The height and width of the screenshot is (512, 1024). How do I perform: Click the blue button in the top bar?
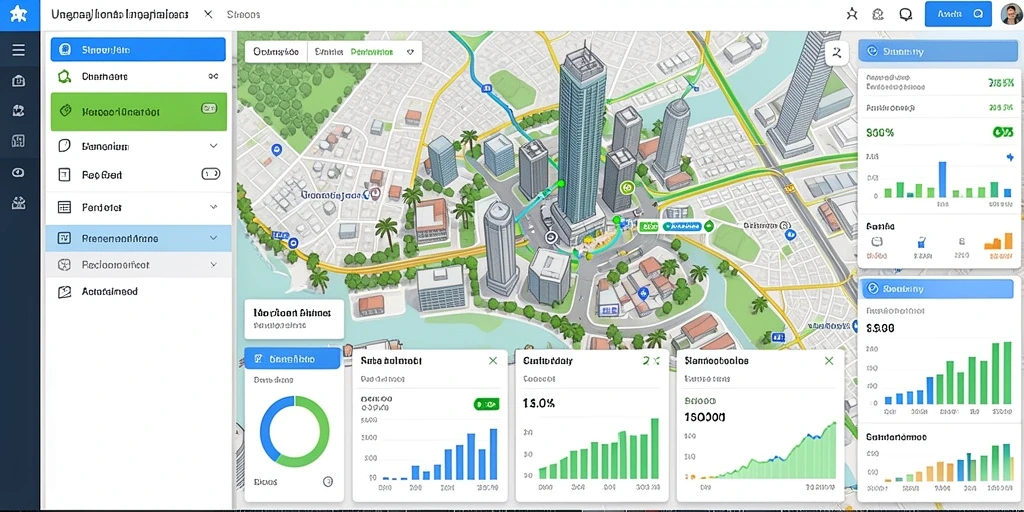point(959,14)
